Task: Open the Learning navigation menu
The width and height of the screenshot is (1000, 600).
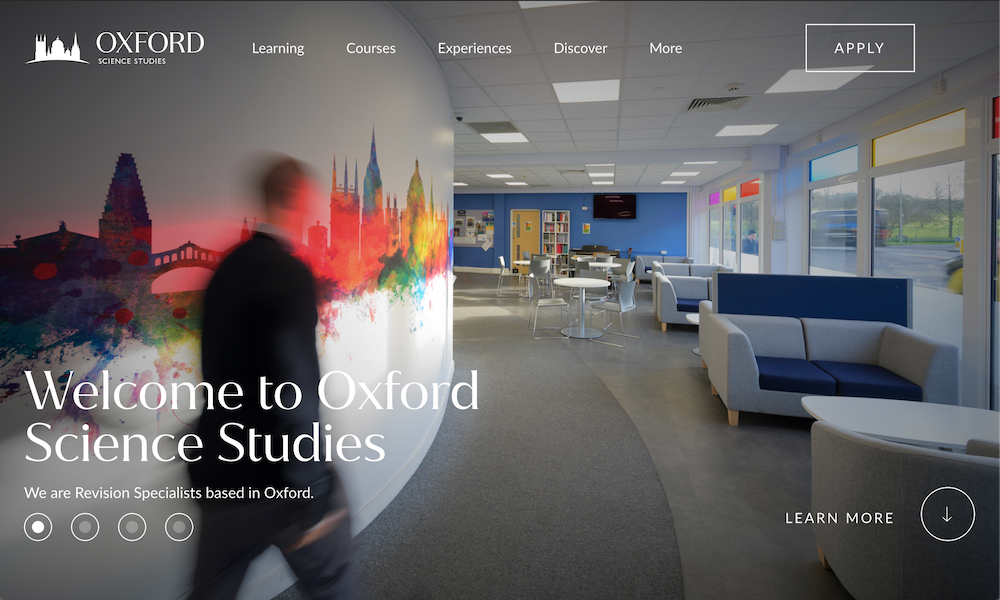Action: (x=278, y=48)
